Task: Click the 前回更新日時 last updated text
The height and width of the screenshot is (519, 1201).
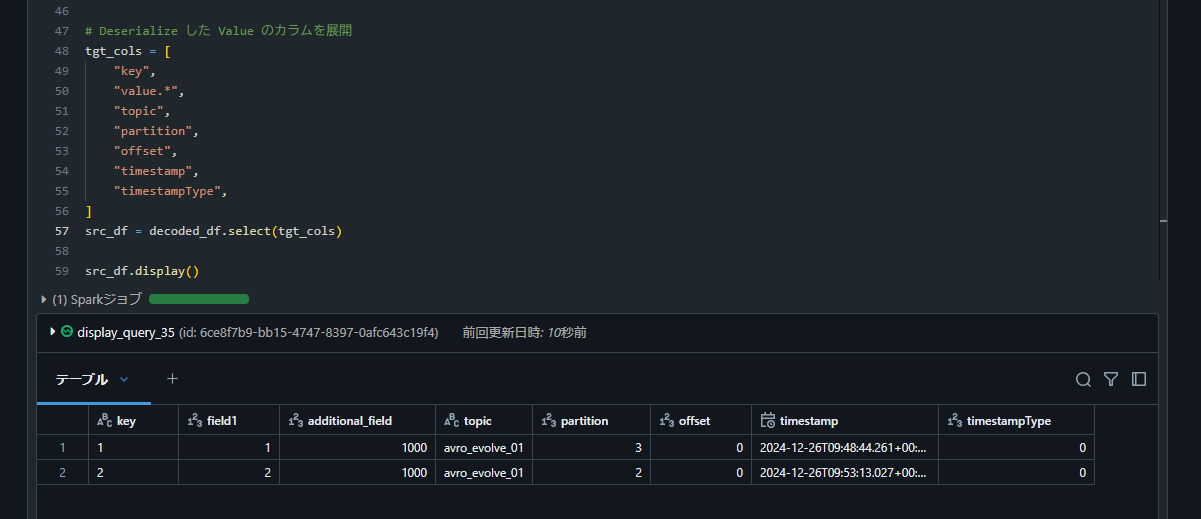Action: tap(524, 332)
